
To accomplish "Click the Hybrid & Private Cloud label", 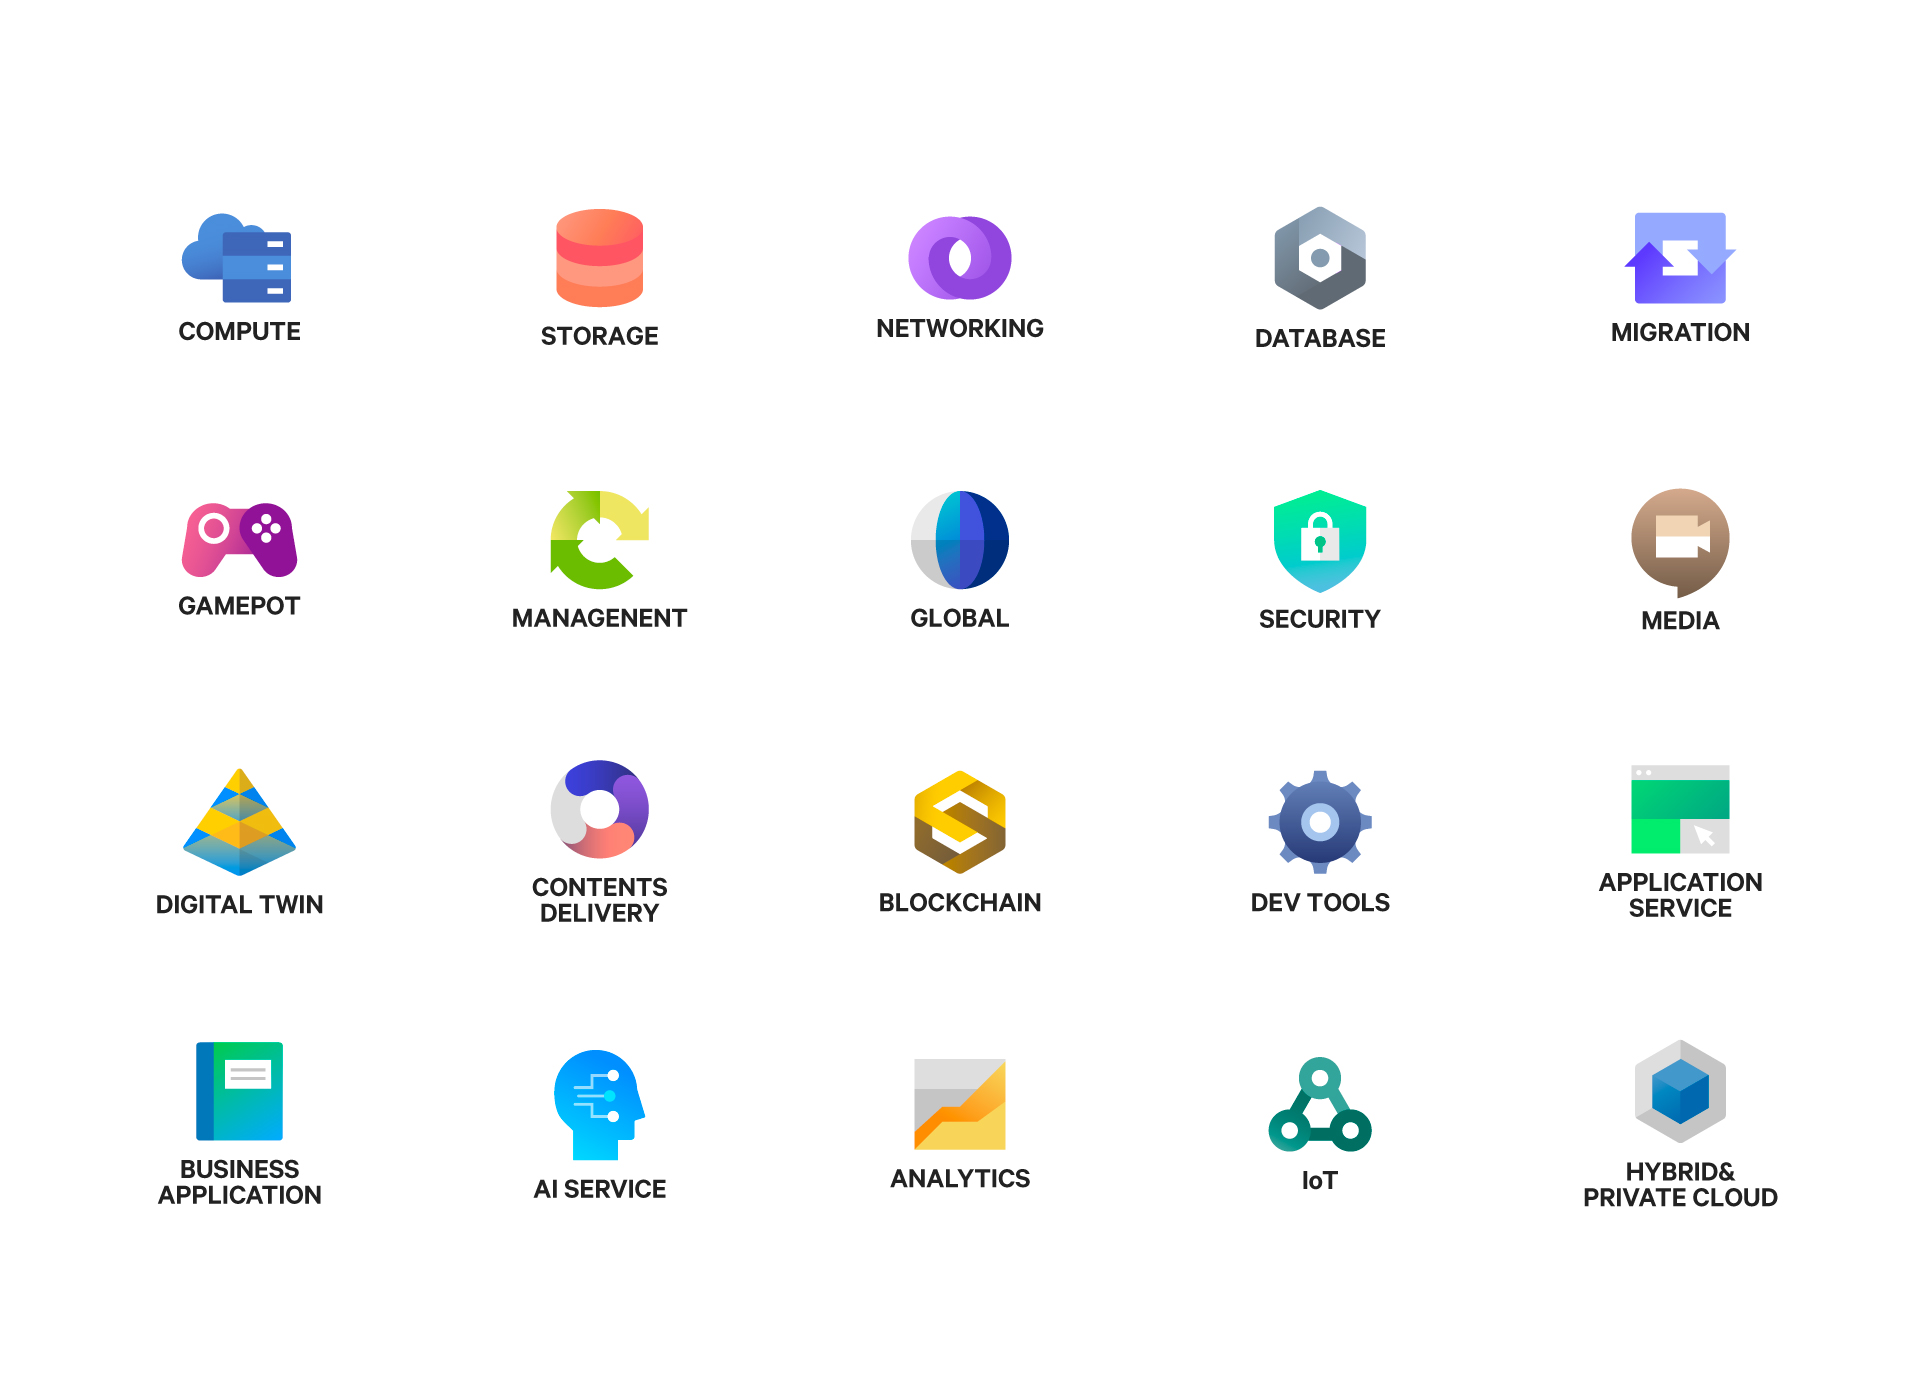I will point(1680,1184).
